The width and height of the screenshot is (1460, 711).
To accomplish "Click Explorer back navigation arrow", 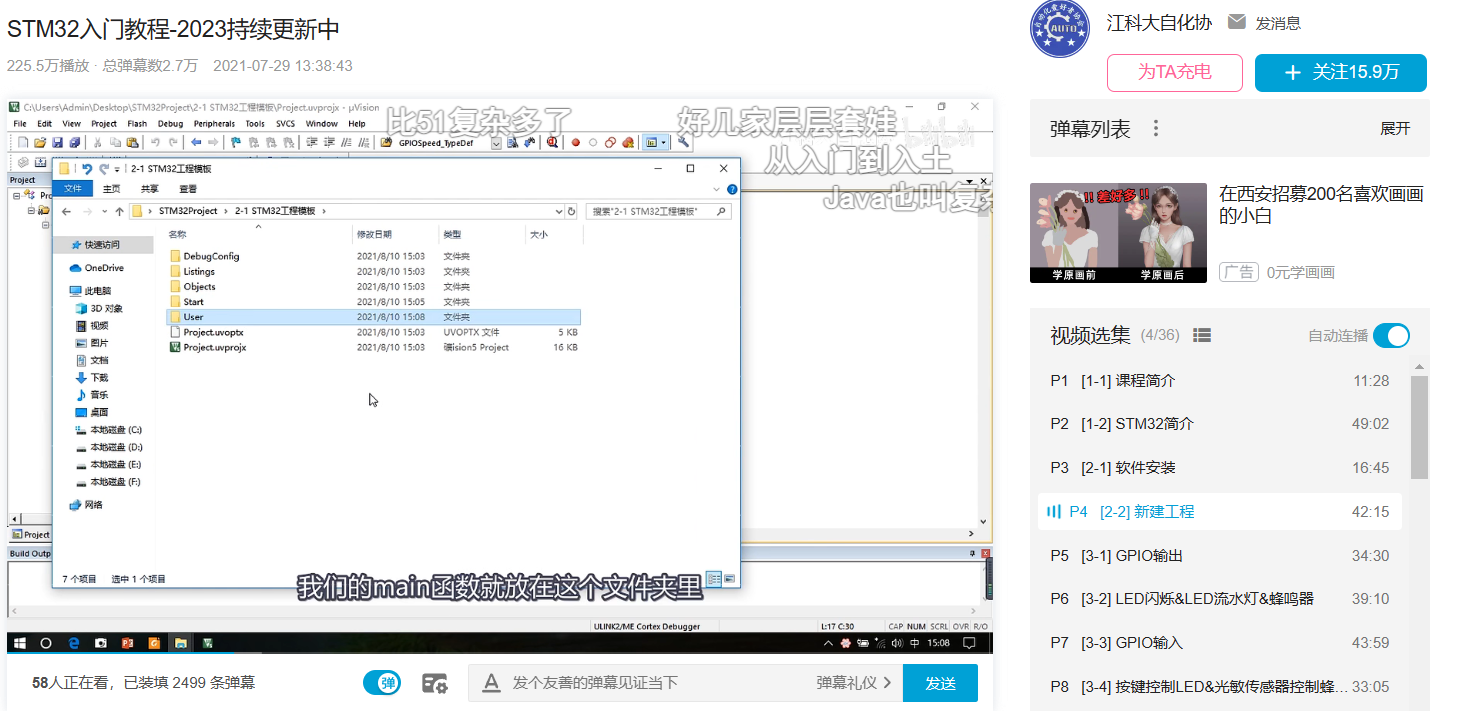I will [x=66, y=211].
